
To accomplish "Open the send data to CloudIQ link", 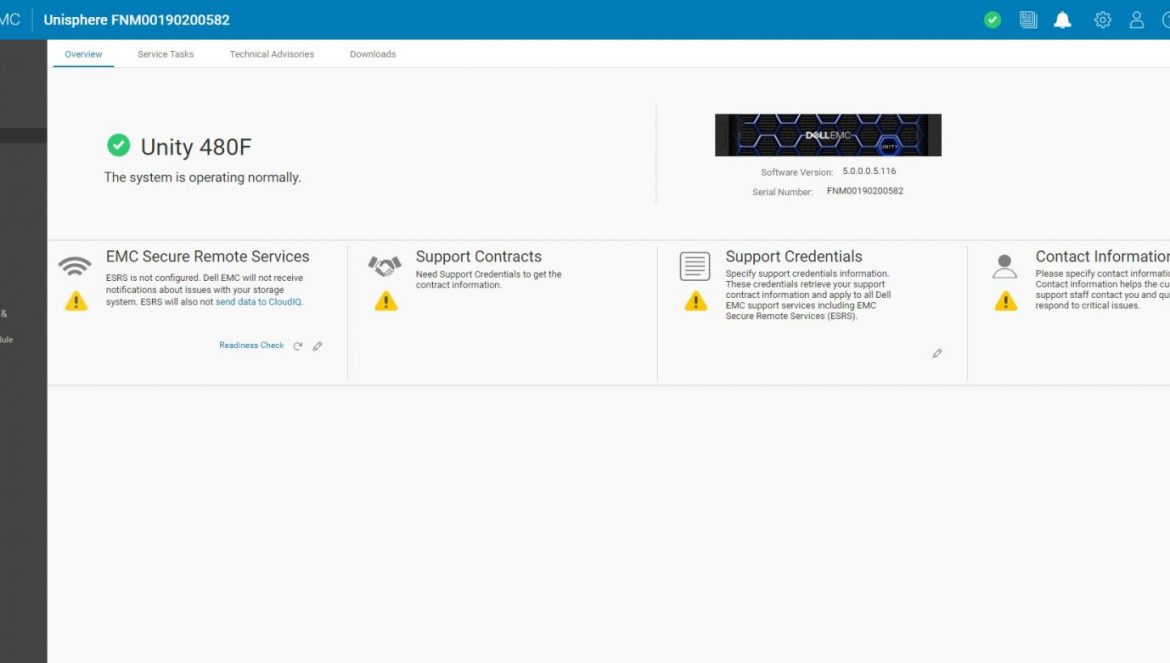I will click(x=258, y=302).
